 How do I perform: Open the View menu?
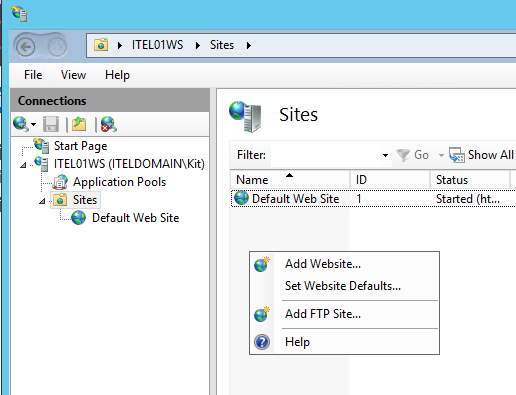73,75
